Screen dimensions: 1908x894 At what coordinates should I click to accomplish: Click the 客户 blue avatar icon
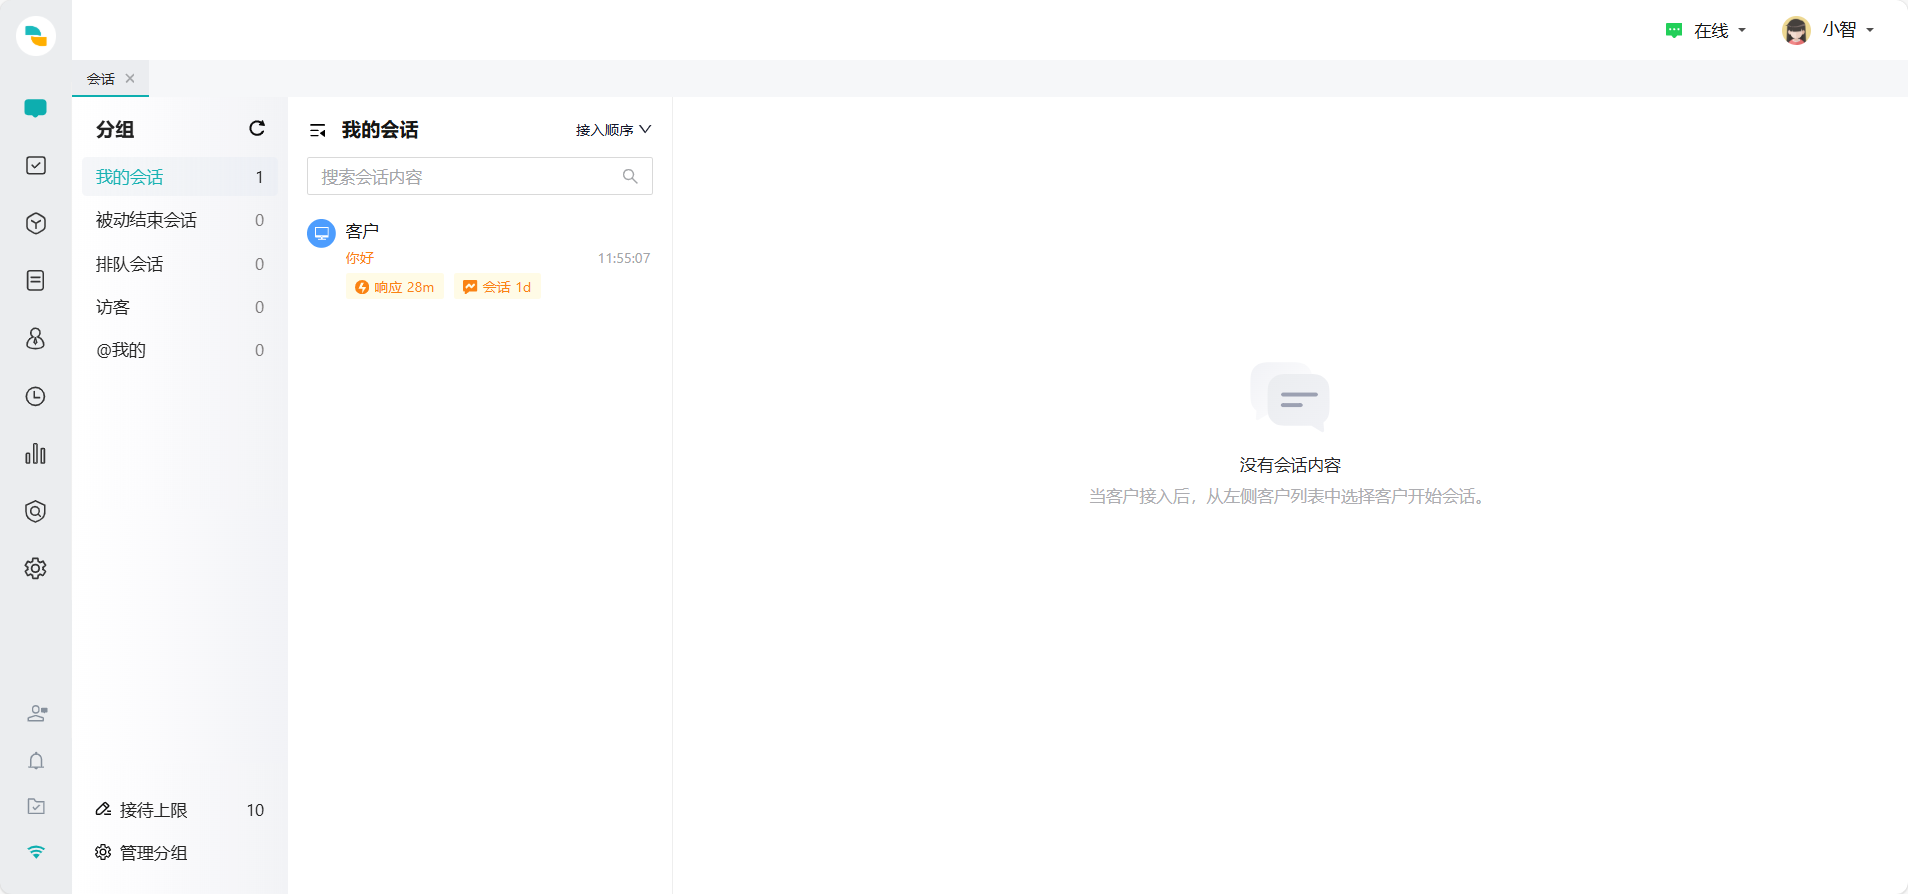coord(321,233)
